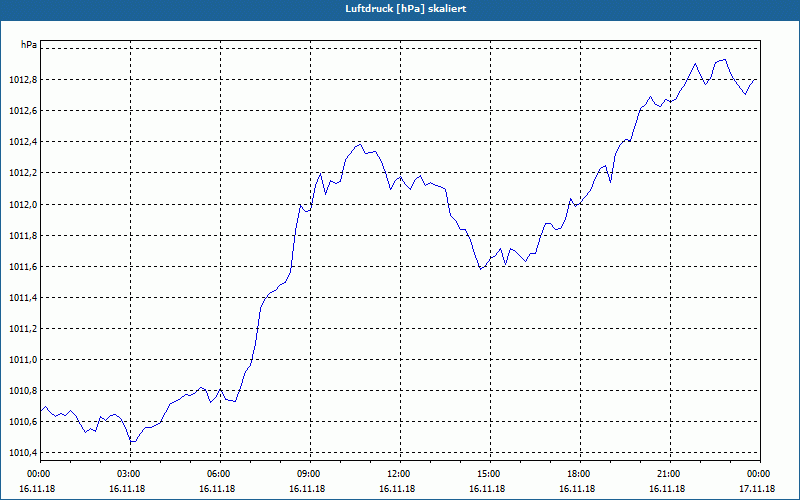
Task: Click the chart title 'Luftdruck [hPa] skaliert'
Action: (x=406, y=9)
